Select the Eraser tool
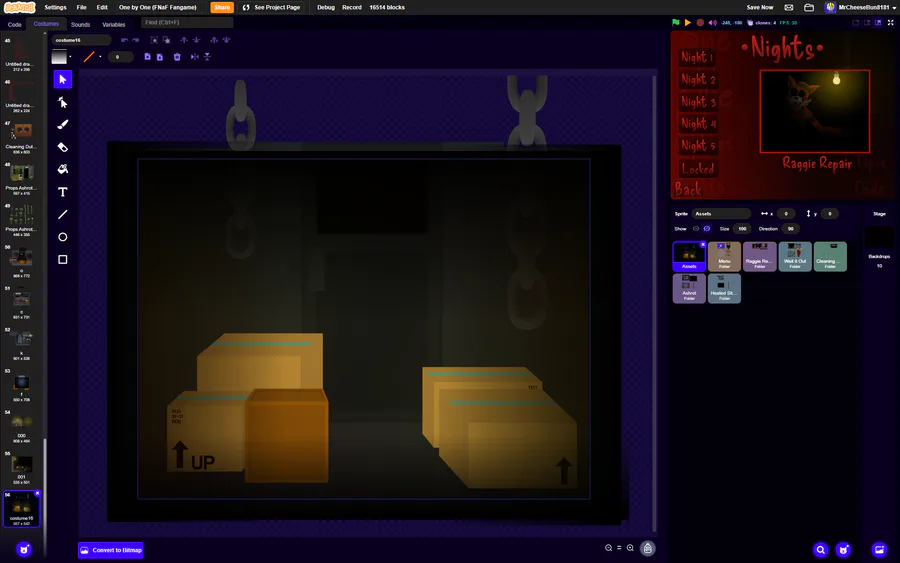 coord(63,147)
